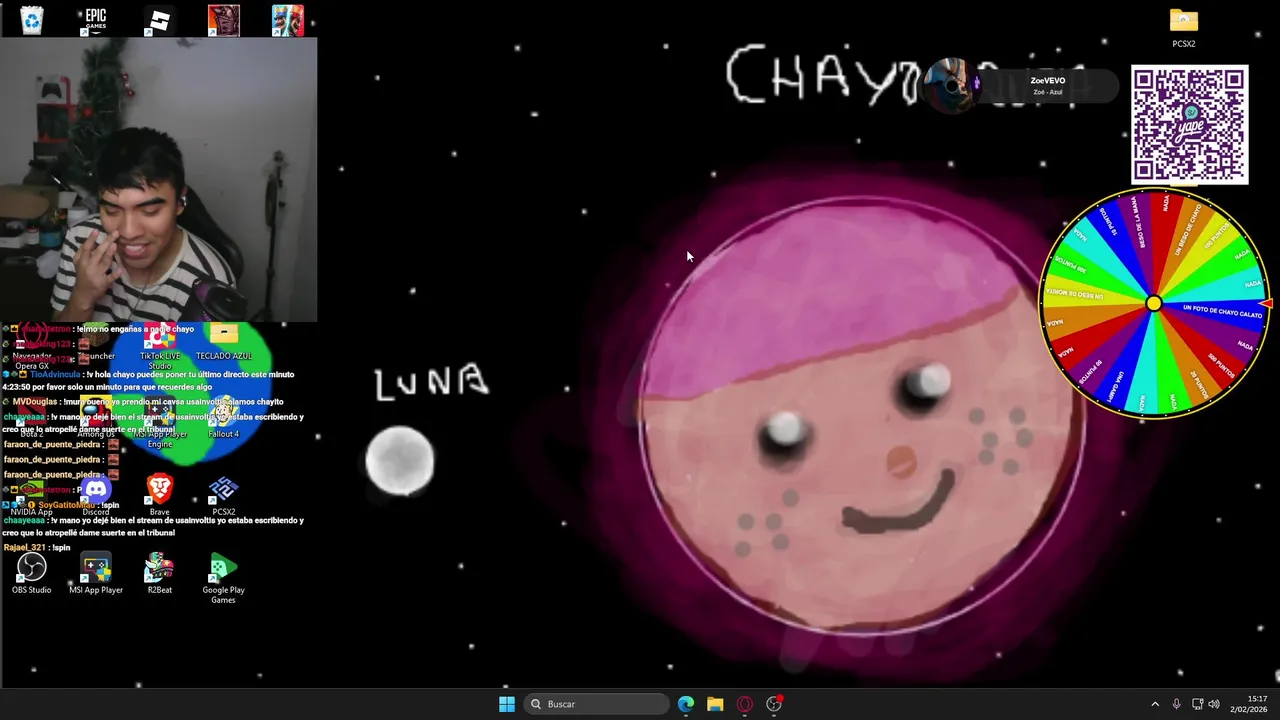Viewport: 1280px width, 720px height.
Task: Show hidden system tray icons
Action: point(1155,704)
